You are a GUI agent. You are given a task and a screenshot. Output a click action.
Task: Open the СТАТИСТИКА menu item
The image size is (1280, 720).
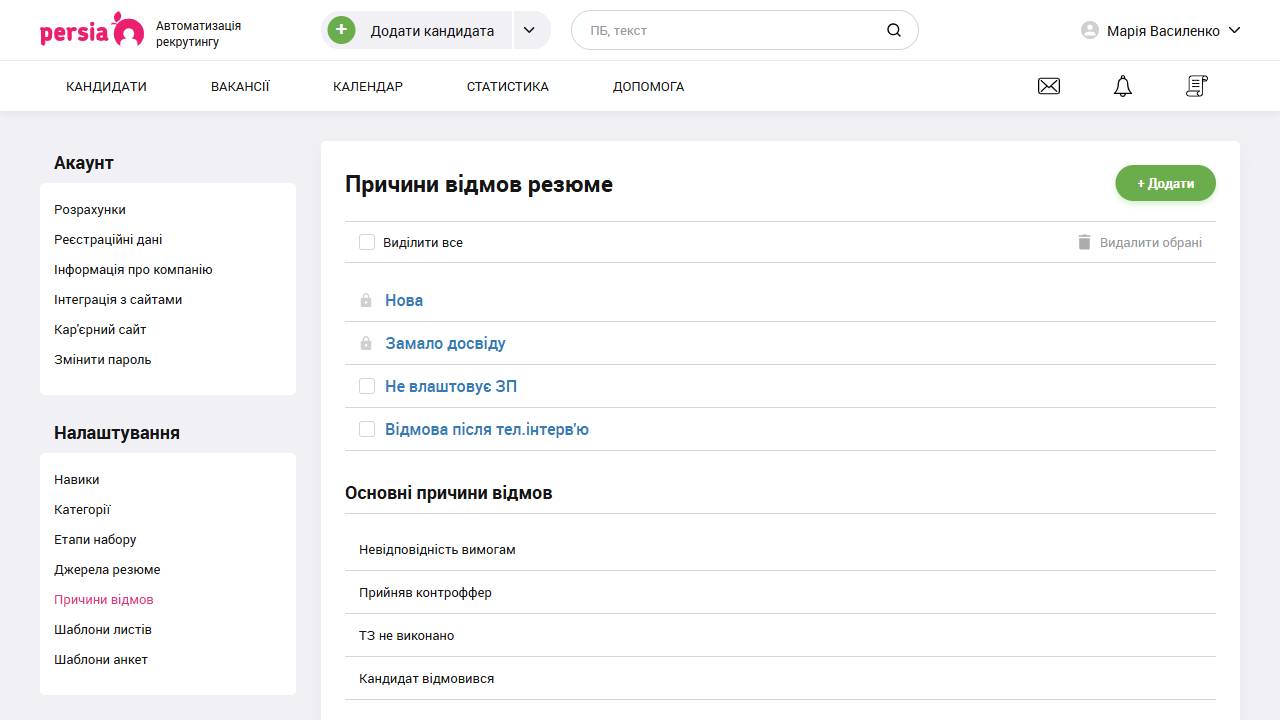tap(507, 86)
